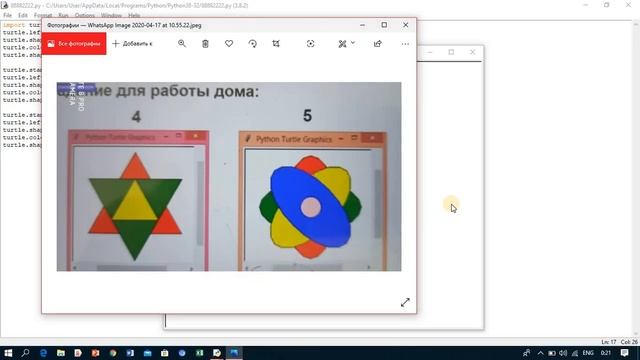The image size is (640, 360).
Task: Close the turtle graphics window behind Photos
Action: (473, 52)
